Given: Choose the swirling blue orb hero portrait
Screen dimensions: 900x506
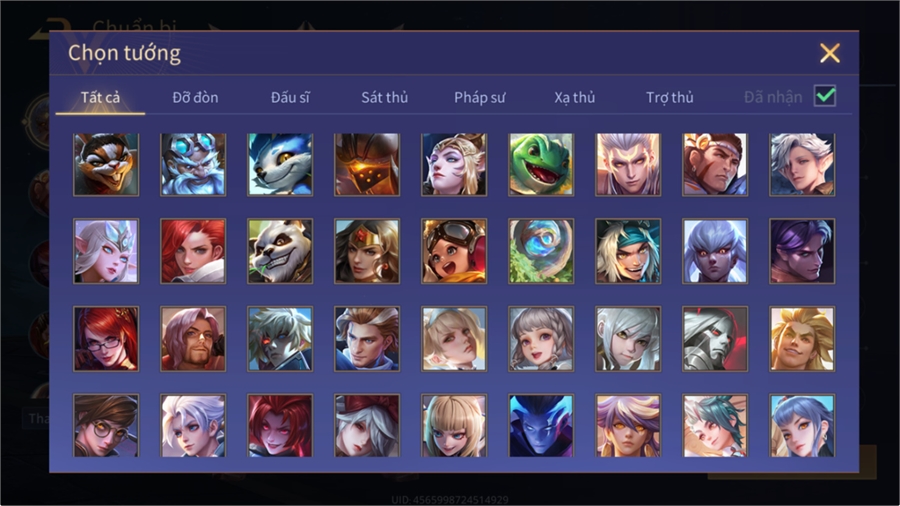Looking at the screenshot, I should pyautogui.click(x=541, y=251).
